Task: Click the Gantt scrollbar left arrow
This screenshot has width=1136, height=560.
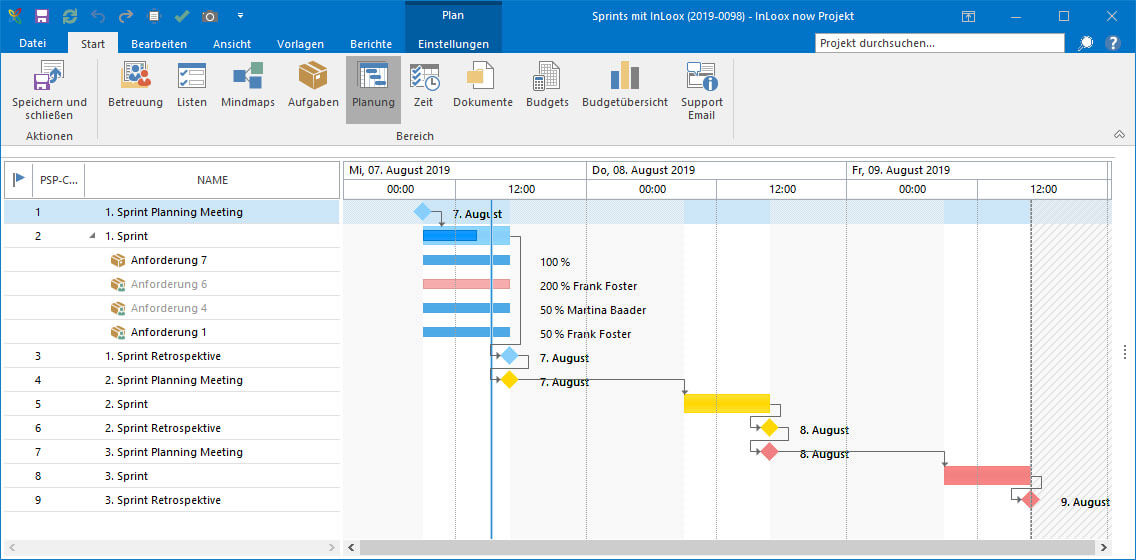Action: [x=351, y=547]
